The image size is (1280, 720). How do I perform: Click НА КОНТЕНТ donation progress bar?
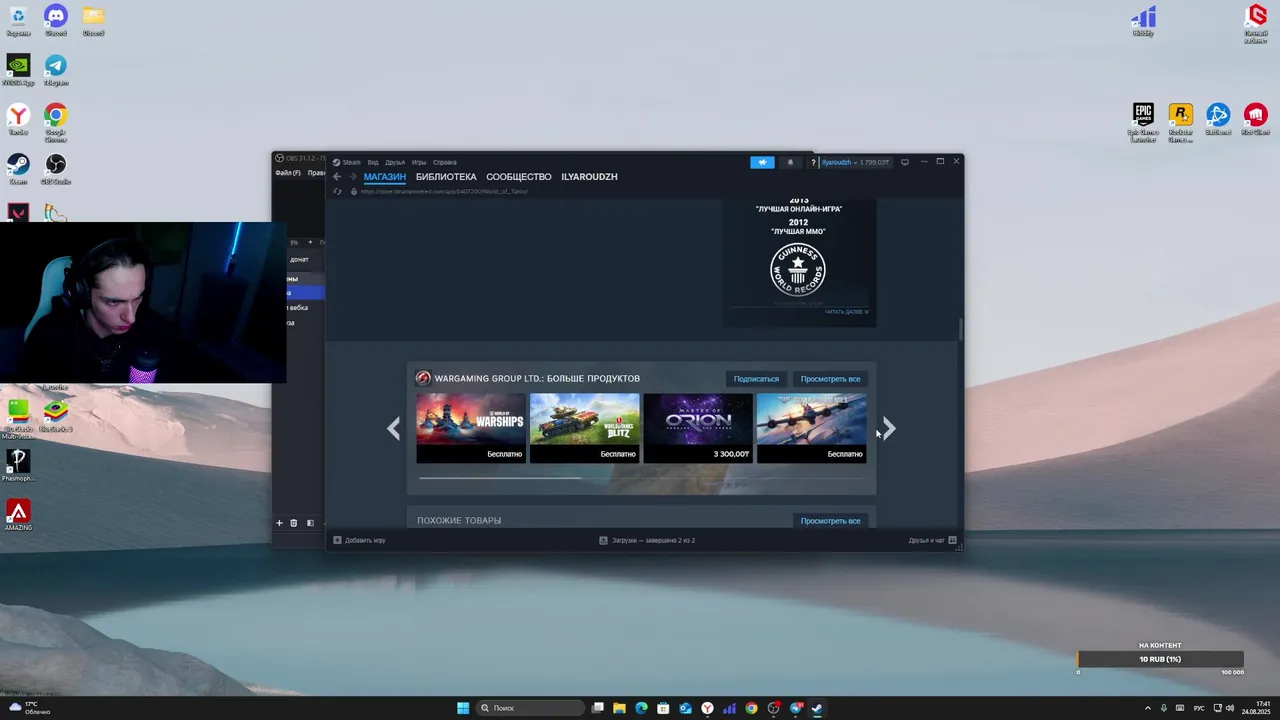1160,659
